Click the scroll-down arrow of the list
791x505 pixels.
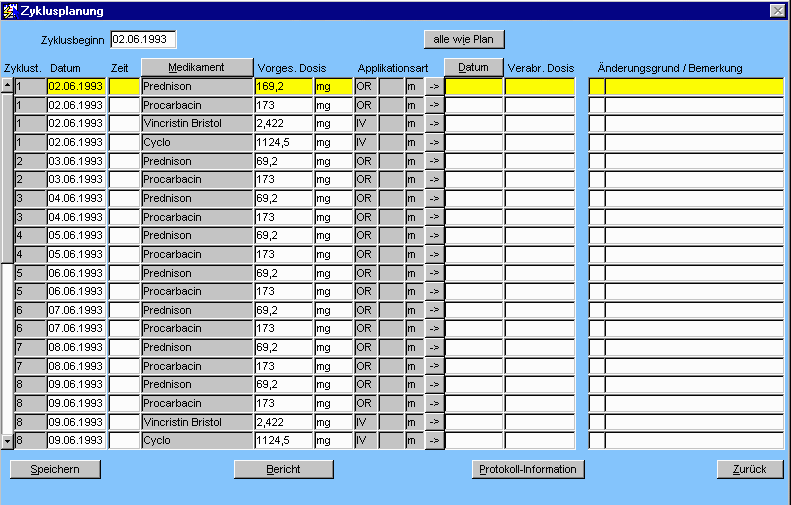coord(7,440)
